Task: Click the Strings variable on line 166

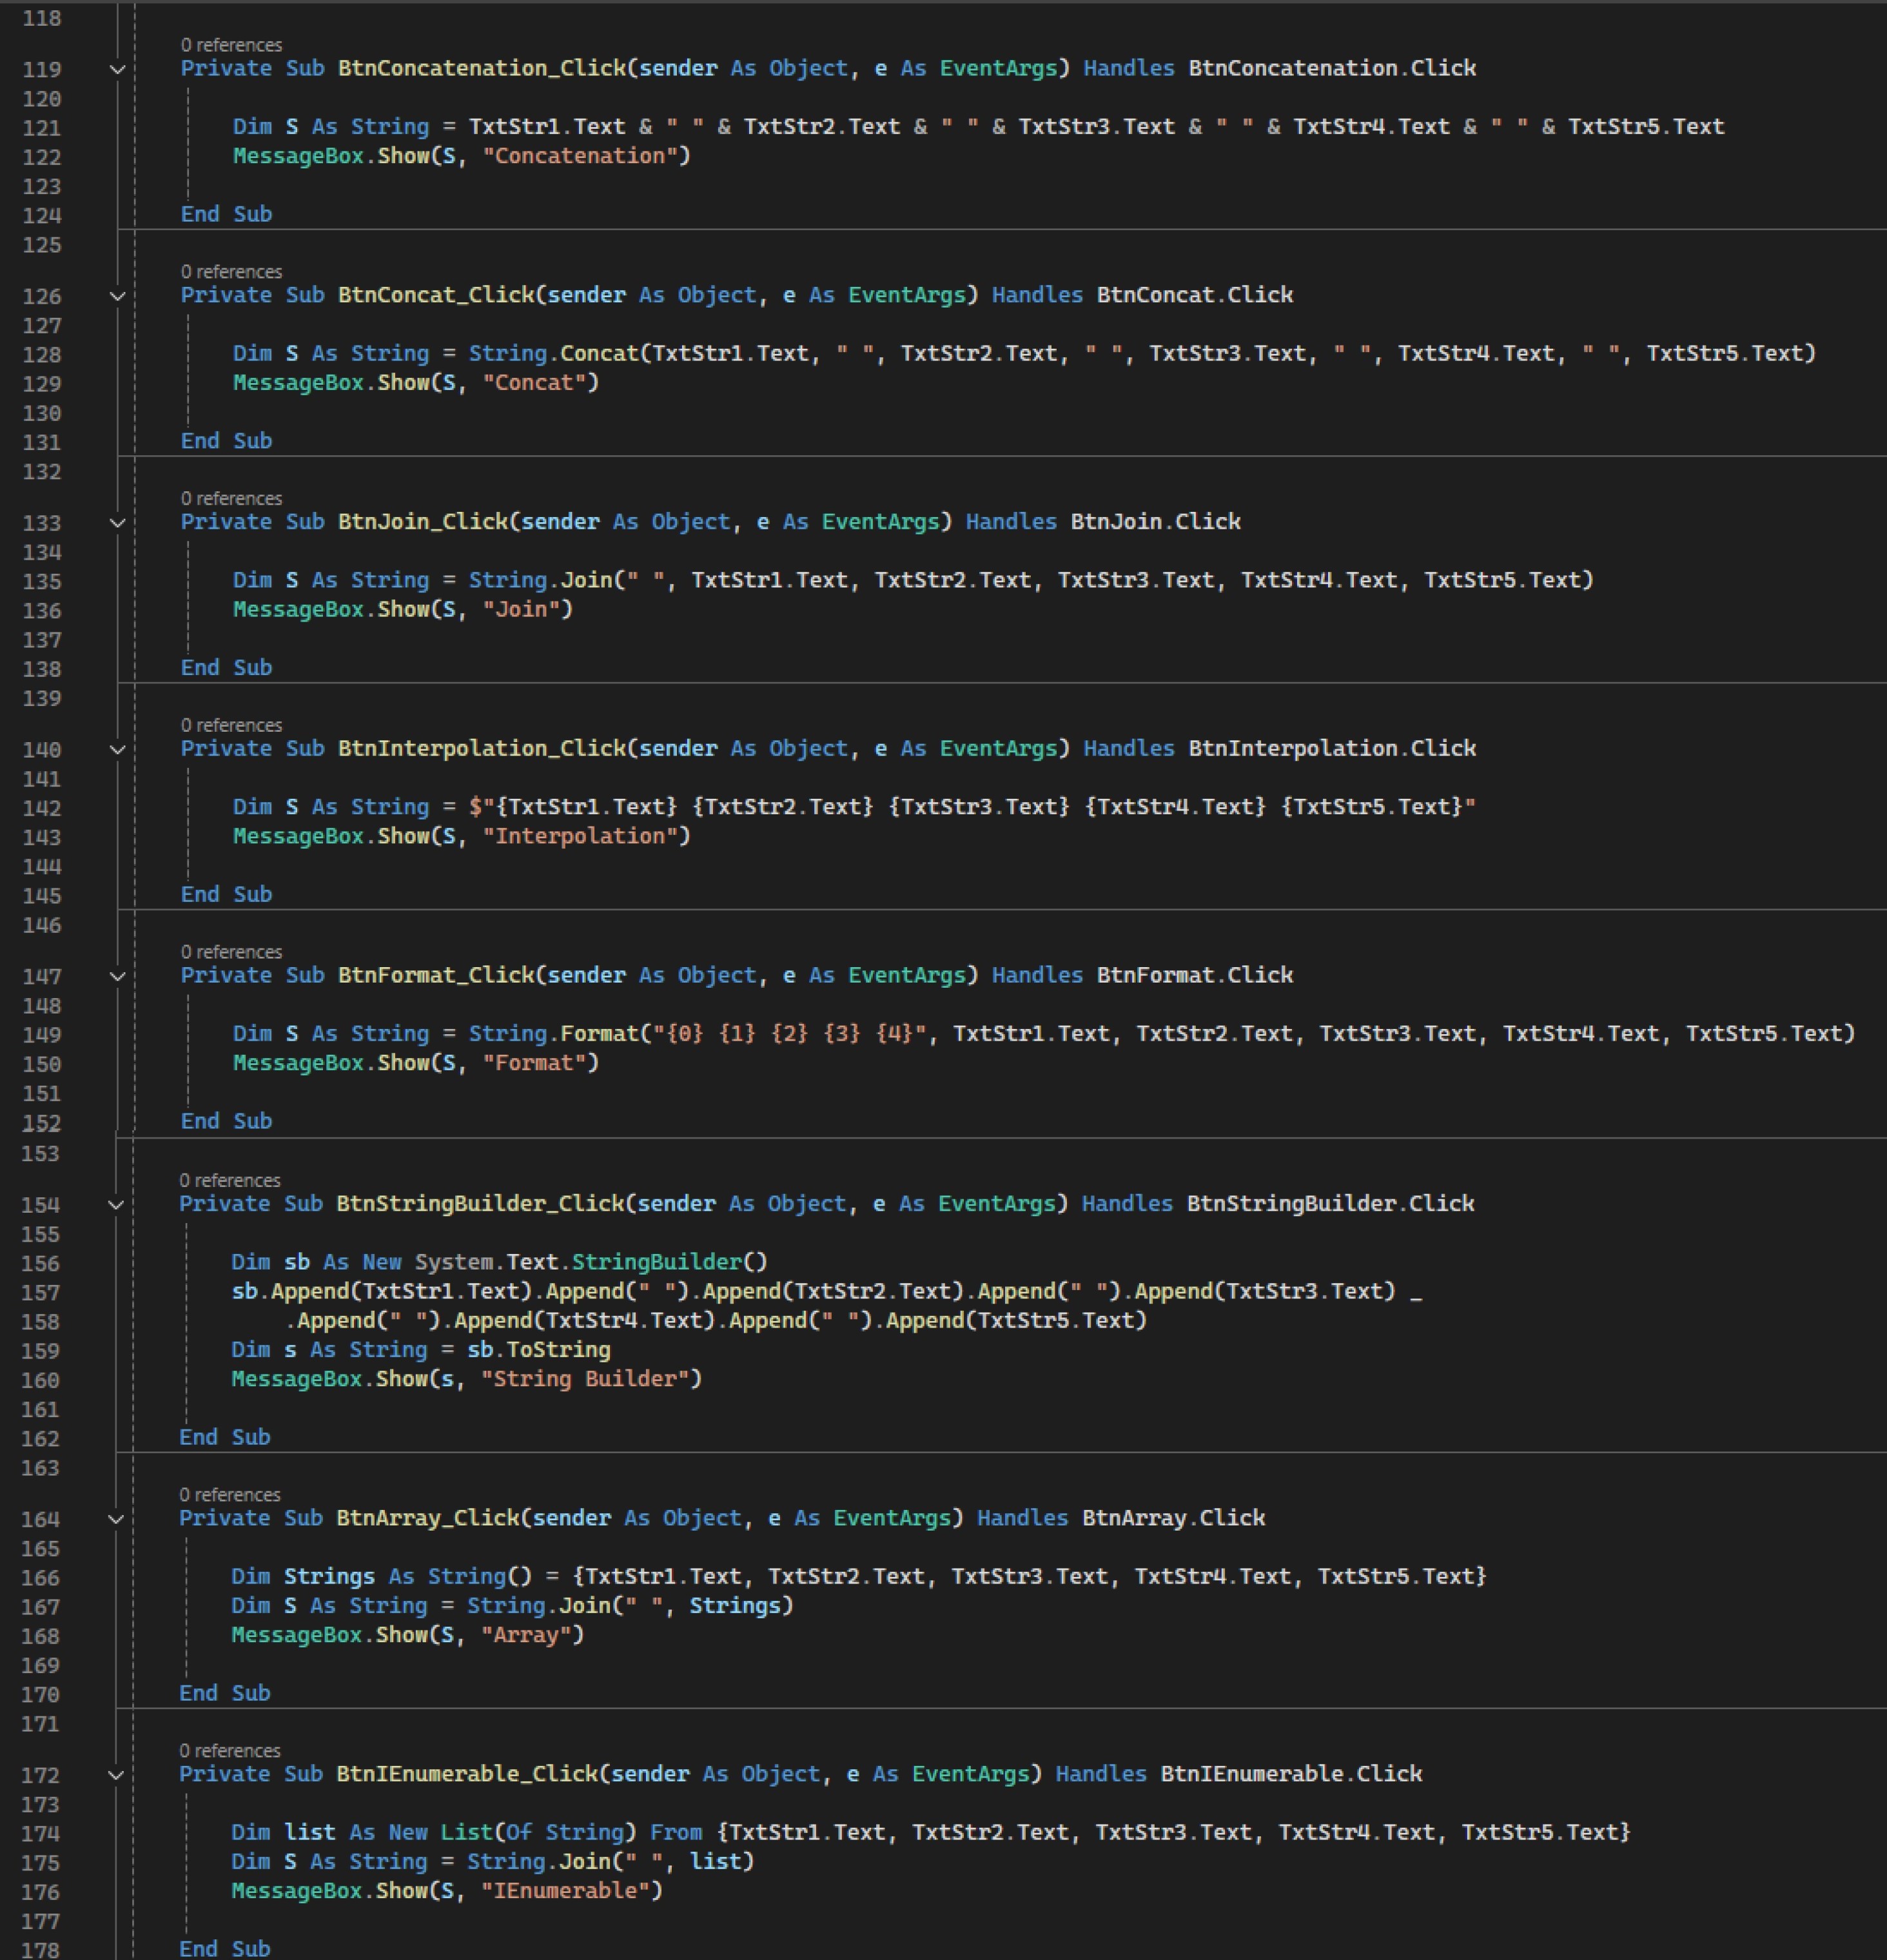Action: (329, 1576)
